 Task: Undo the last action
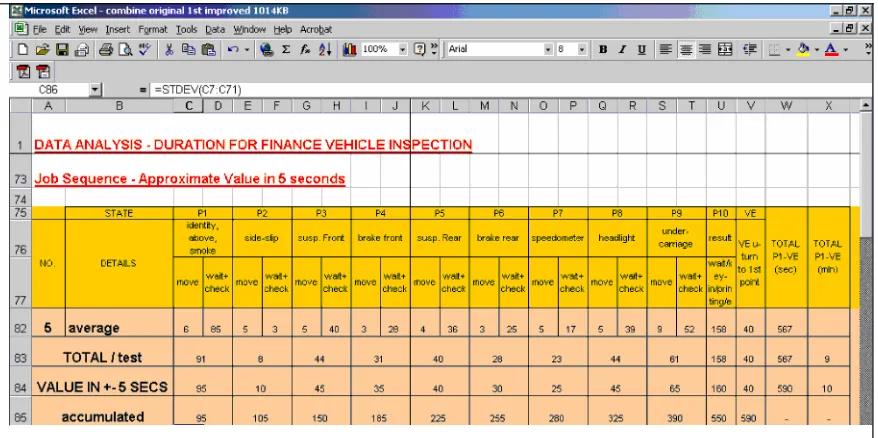233,50
